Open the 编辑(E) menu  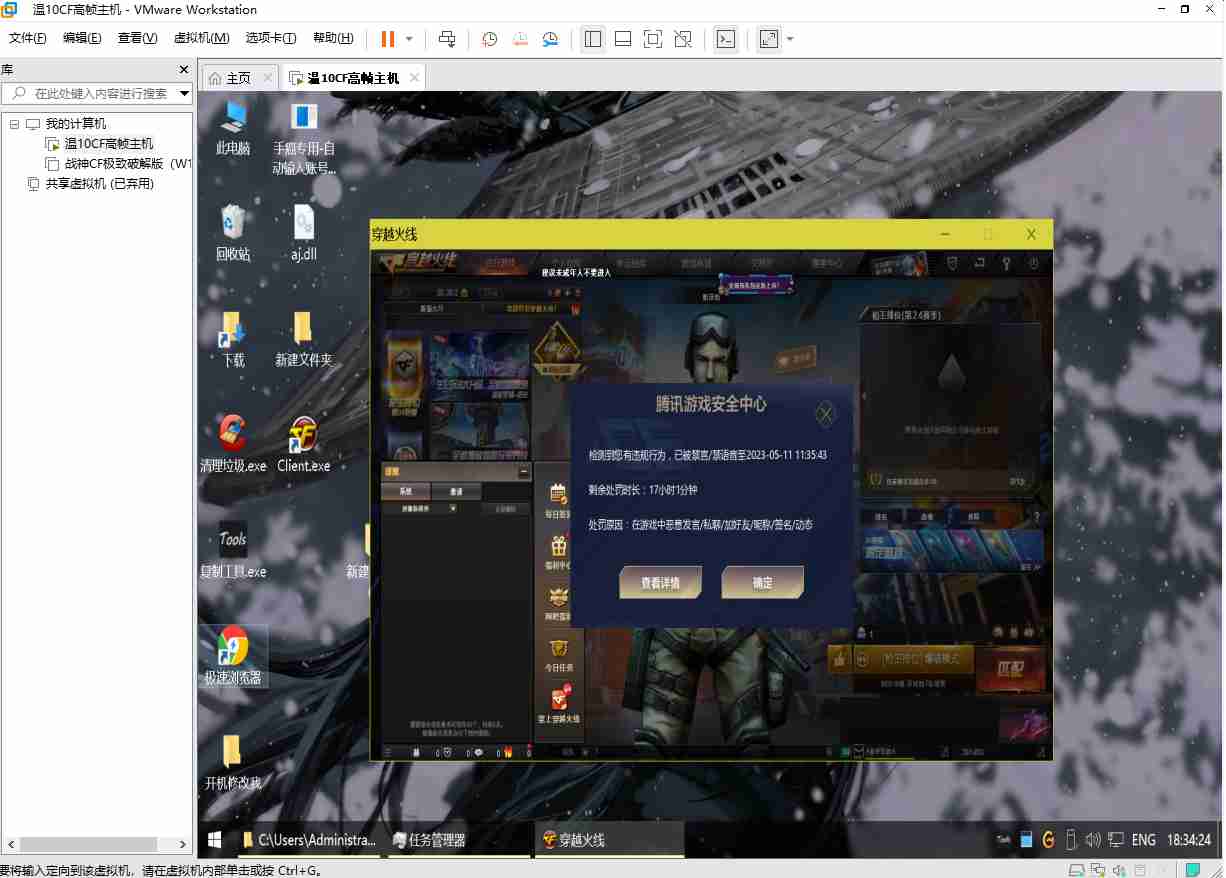pos(82,38)
